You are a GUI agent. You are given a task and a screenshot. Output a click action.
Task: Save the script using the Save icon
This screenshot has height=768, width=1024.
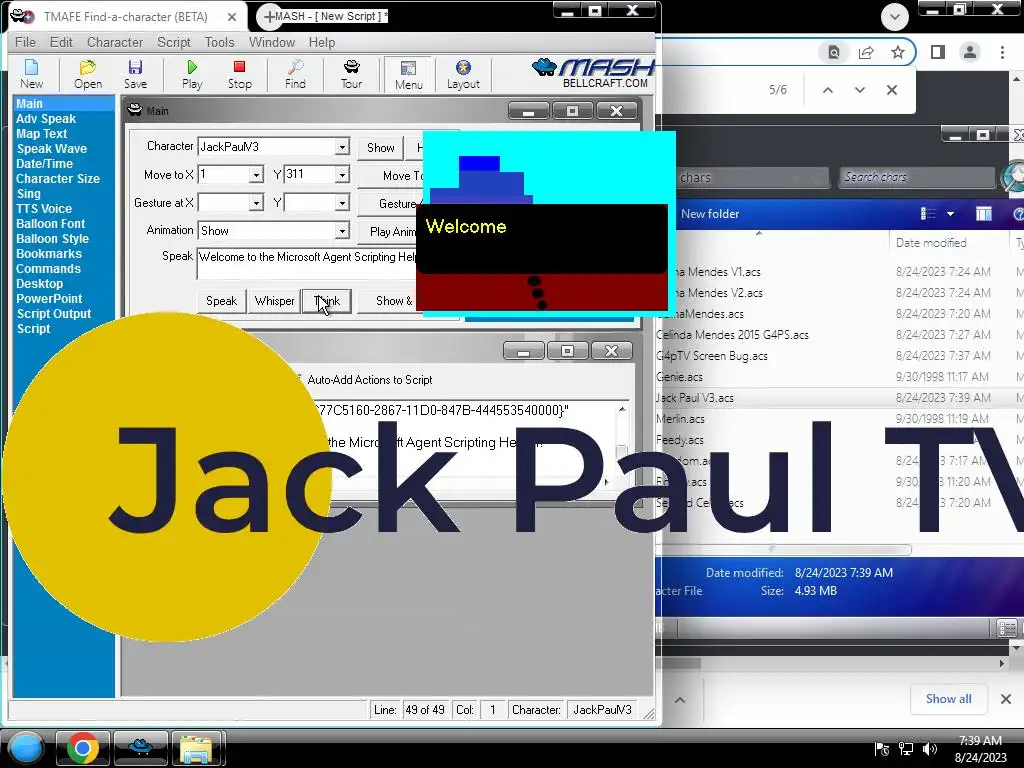point(135,74)
